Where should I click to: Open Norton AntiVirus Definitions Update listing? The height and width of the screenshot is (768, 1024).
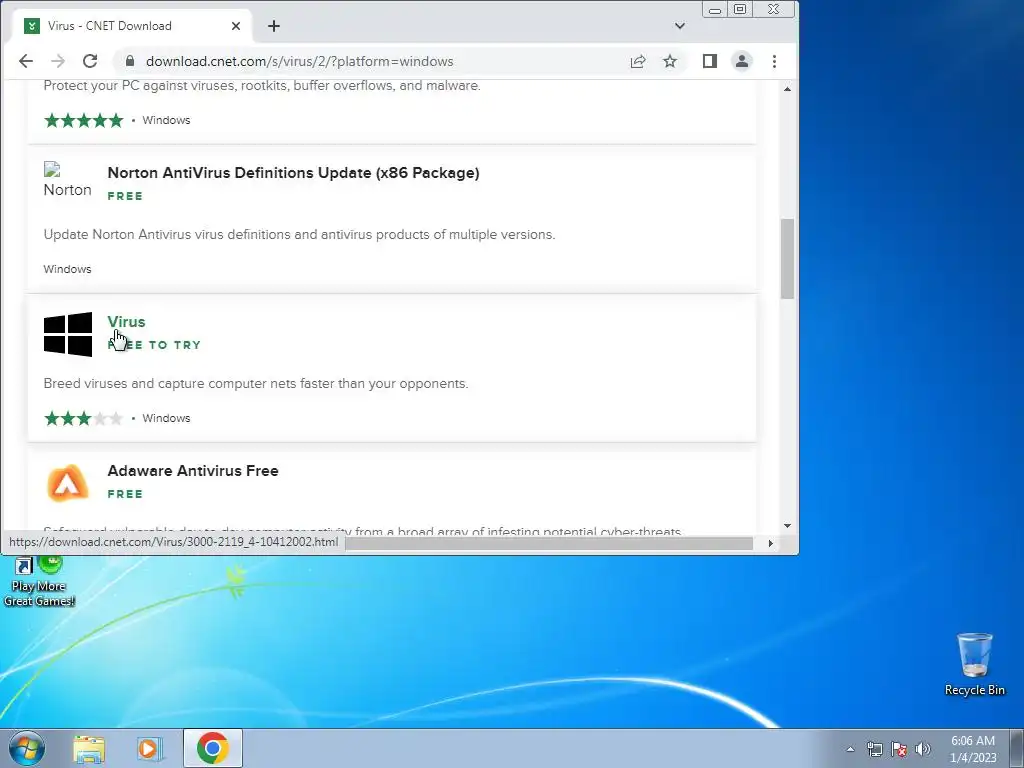point(293,173)
